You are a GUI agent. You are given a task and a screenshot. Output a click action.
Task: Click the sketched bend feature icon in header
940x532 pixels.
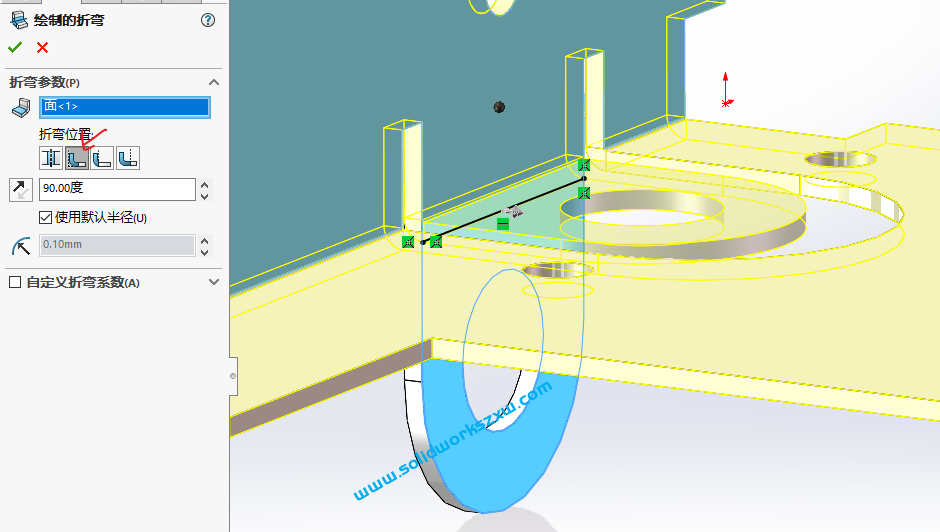click(x=19, y=20)
